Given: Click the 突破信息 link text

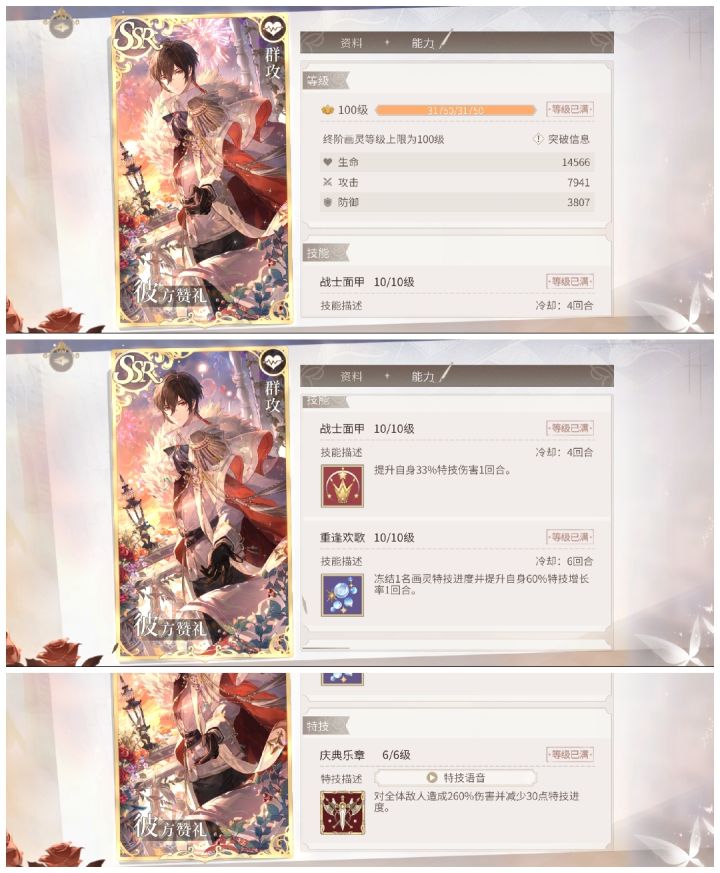Looking at the screenshot, I should (x=569, y=139).
